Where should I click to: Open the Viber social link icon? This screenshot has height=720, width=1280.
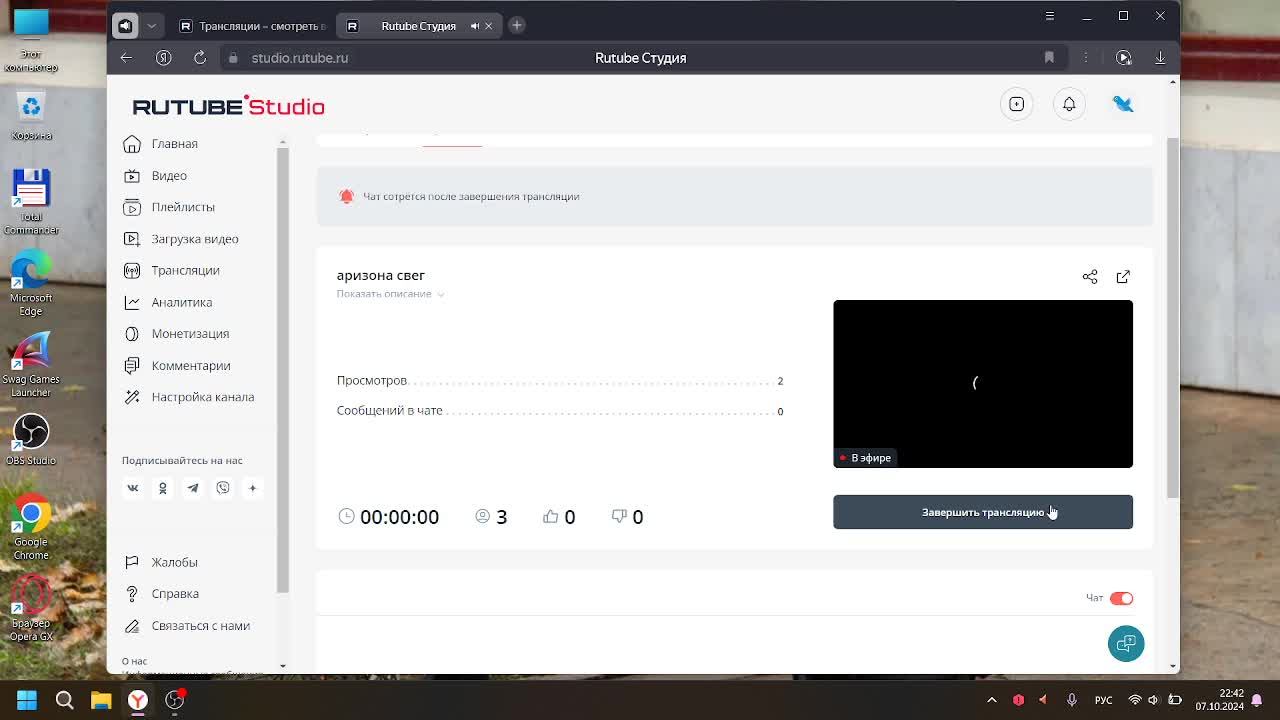(x=223, y=488)
